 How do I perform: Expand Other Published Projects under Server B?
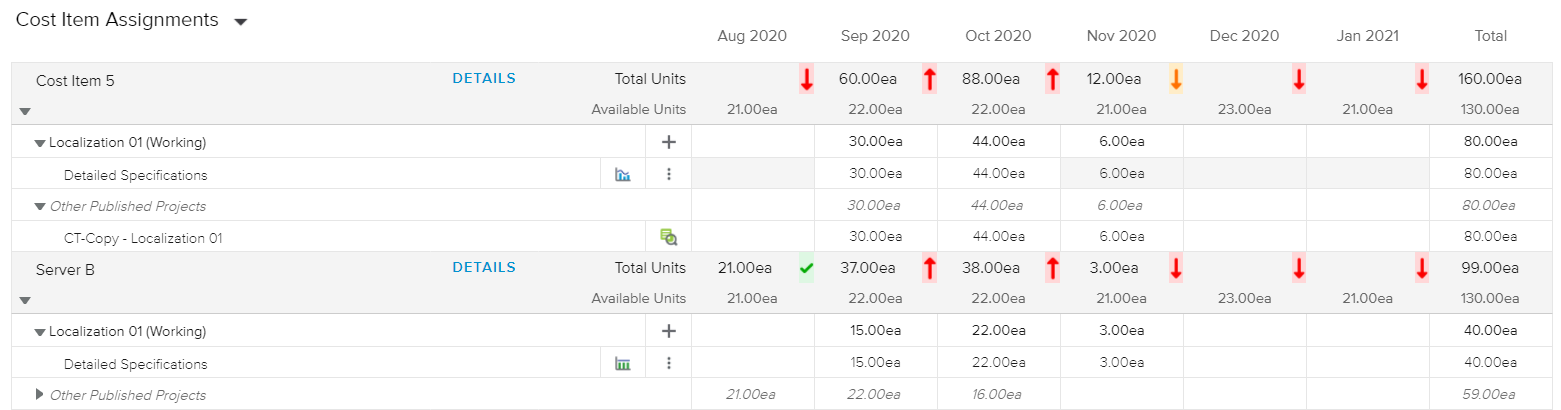pyautogui.click(x=40, y=394)
